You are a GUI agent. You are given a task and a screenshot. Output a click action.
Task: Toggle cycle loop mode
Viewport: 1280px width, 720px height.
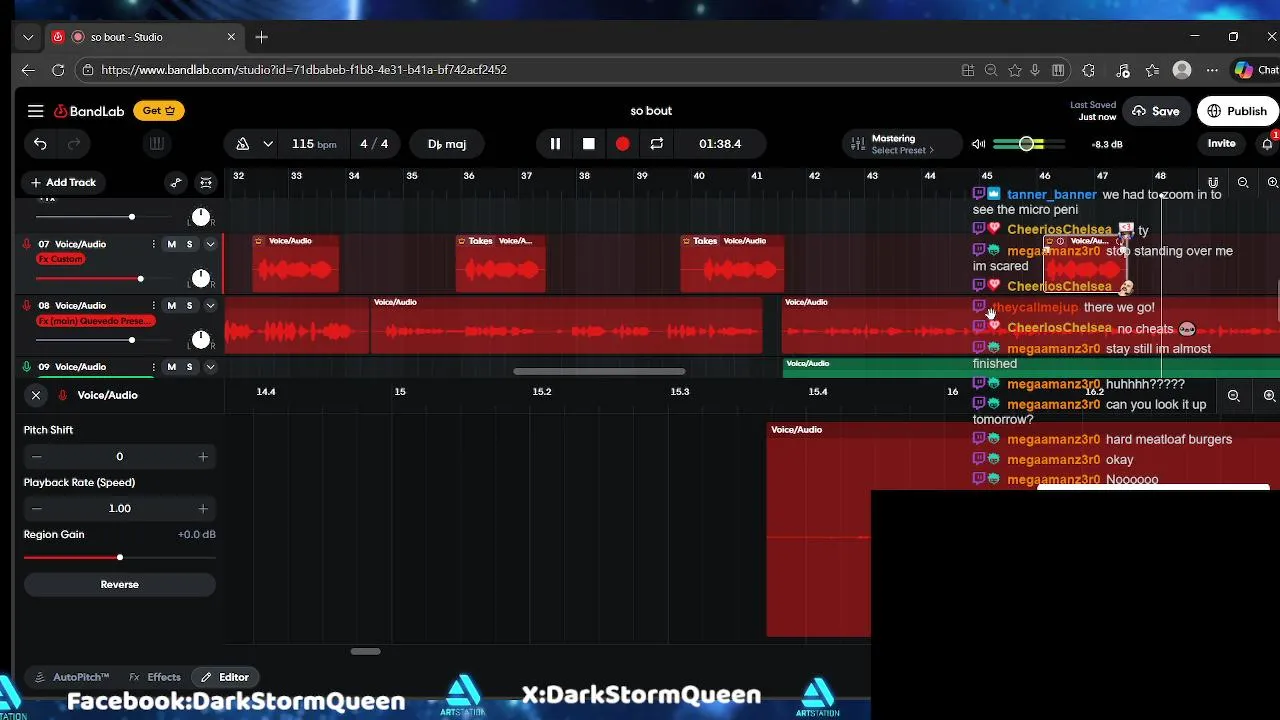pos(657,144)
